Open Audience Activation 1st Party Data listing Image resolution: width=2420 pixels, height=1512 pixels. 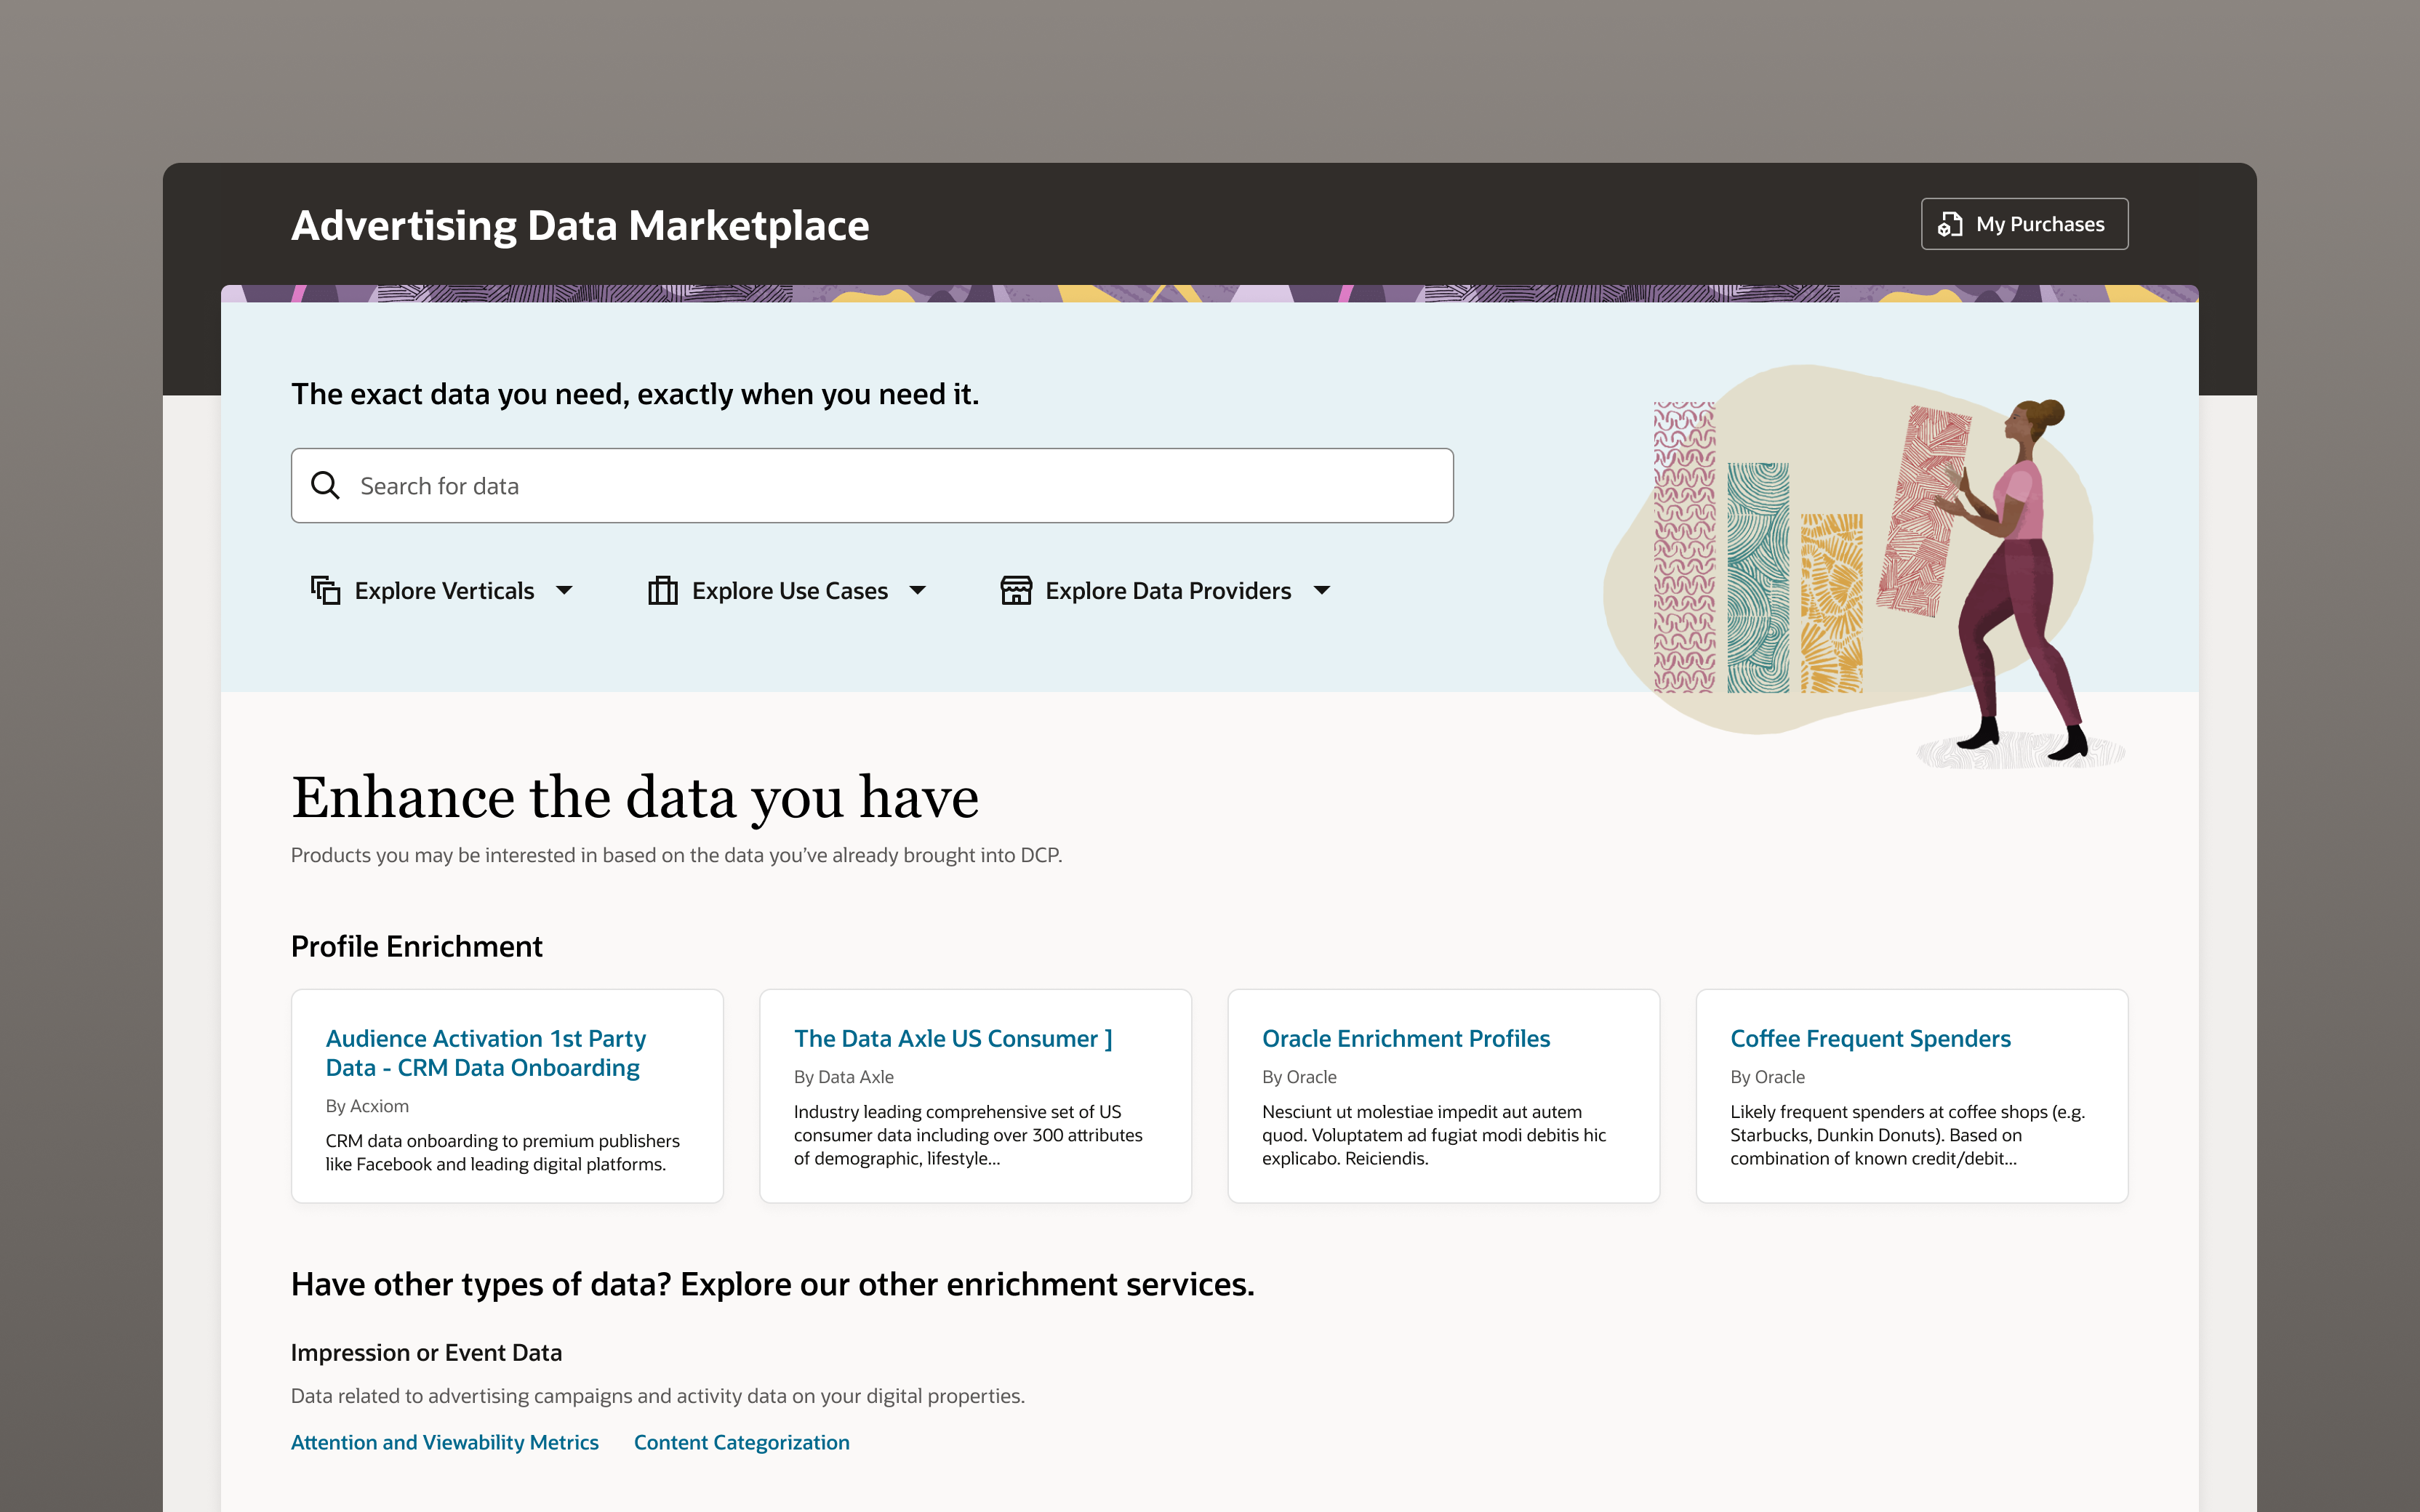[485, 1052]
